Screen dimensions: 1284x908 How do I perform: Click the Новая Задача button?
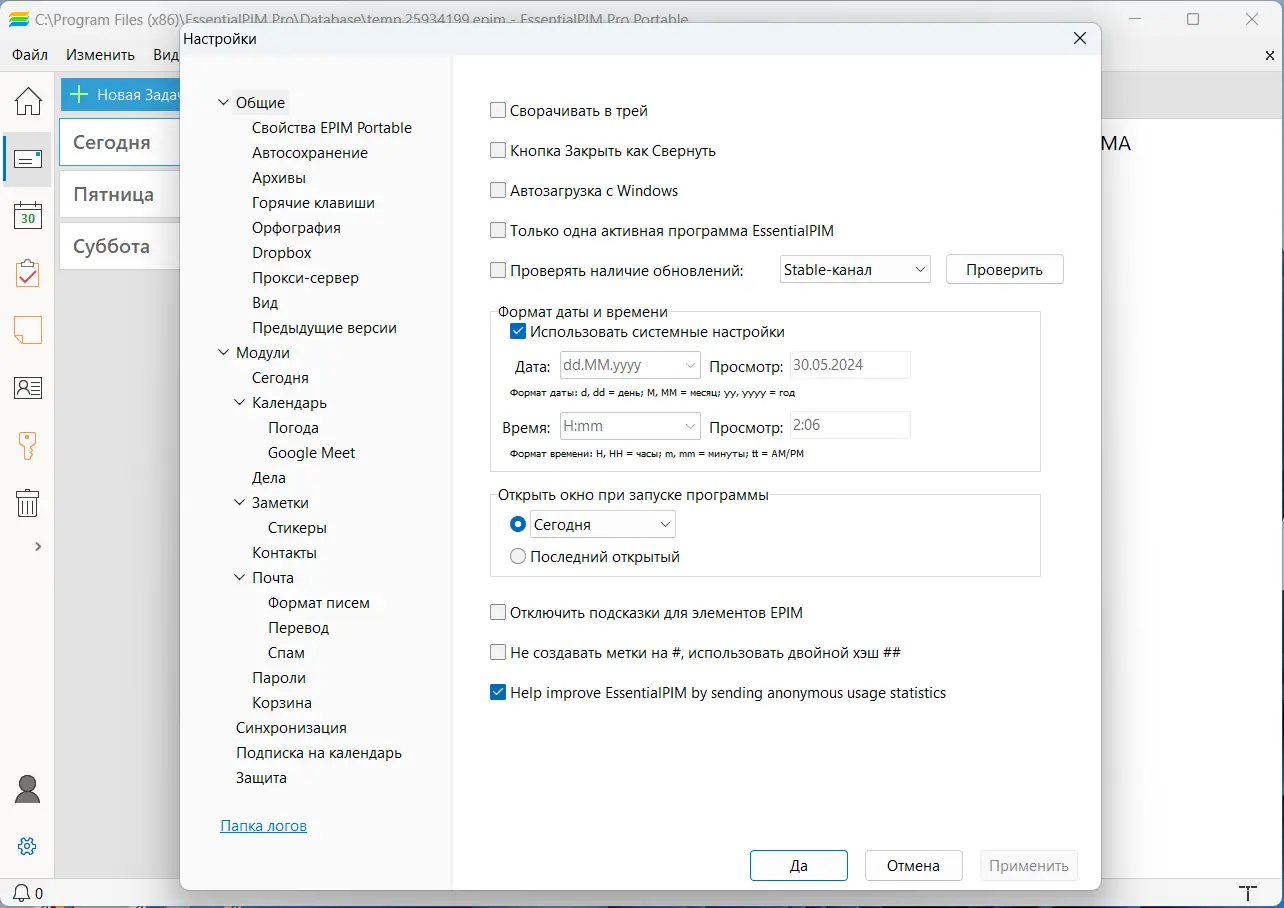(121, 95)
